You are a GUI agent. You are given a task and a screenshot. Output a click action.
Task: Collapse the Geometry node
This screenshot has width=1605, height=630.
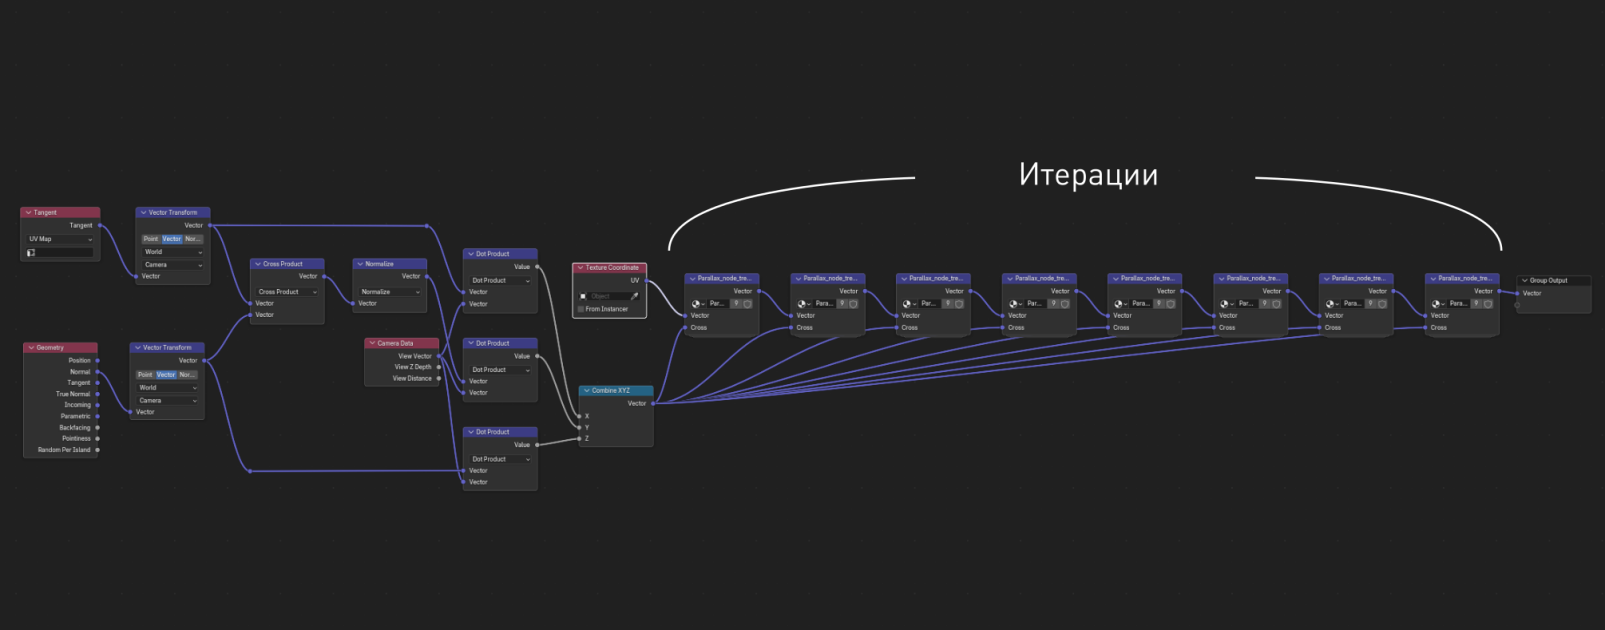click(x=31, y=348)
